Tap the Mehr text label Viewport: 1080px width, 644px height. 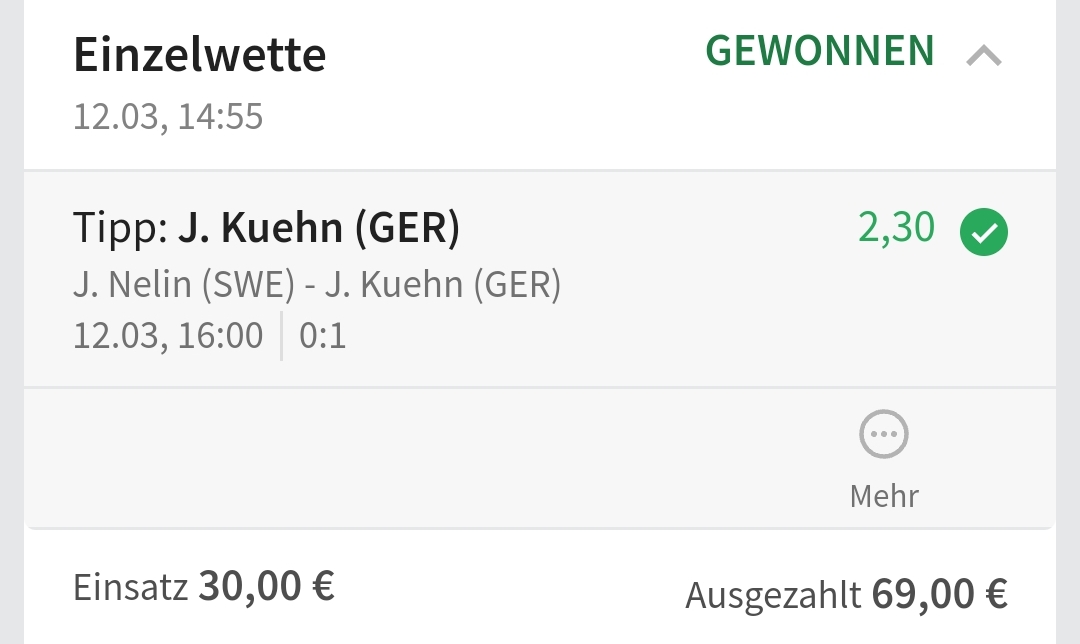[x=884, y=495]
